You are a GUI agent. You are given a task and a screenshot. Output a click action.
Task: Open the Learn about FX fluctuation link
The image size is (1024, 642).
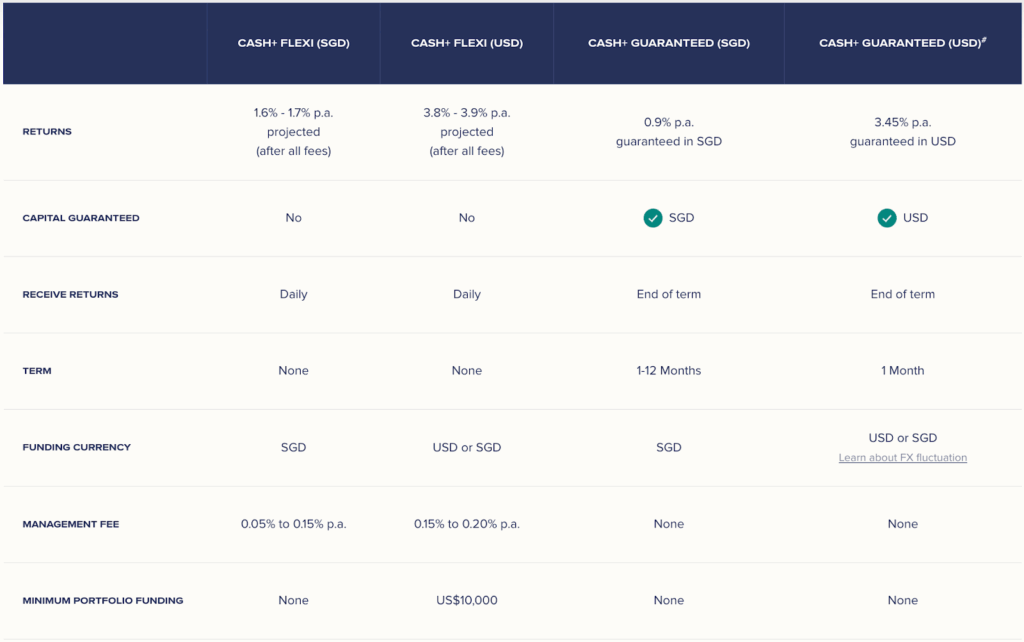coord(902,458)
